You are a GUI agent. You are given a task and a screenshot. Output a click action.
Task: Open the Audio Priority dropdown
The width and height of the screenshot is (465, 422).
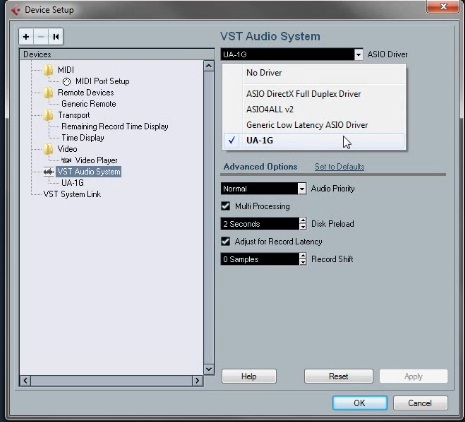(x=302, y=189)
